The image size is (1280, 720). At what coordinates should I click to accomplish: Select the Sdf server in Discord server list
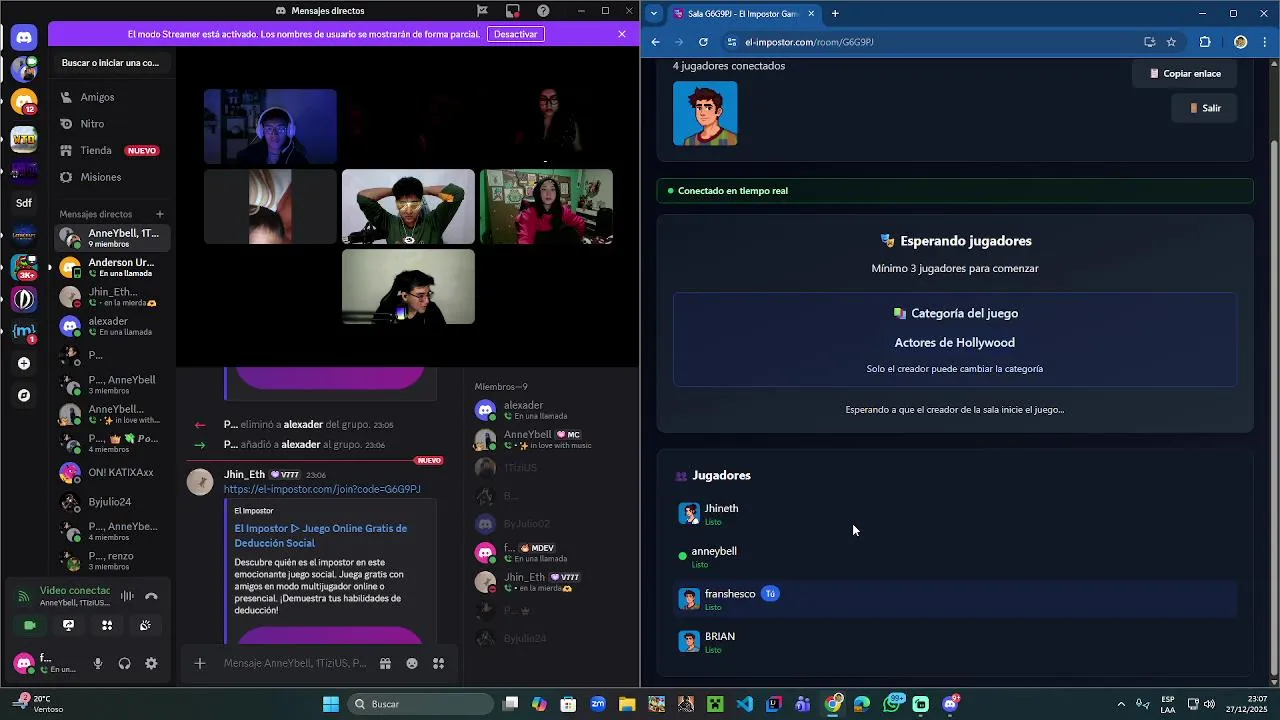coord(24,203)
